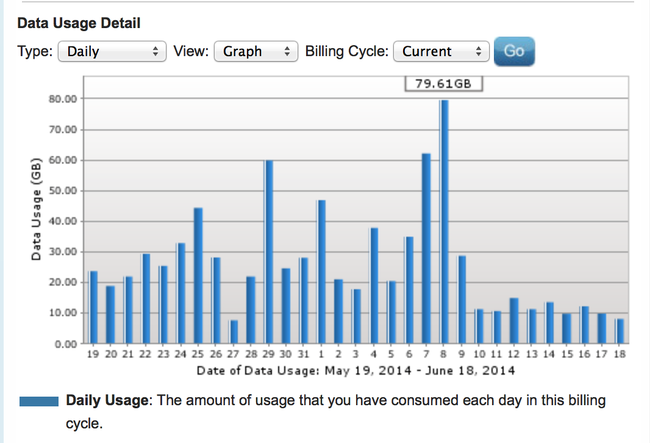
Task: Select the tallest bar for day 8
Action: pos(444,221)
